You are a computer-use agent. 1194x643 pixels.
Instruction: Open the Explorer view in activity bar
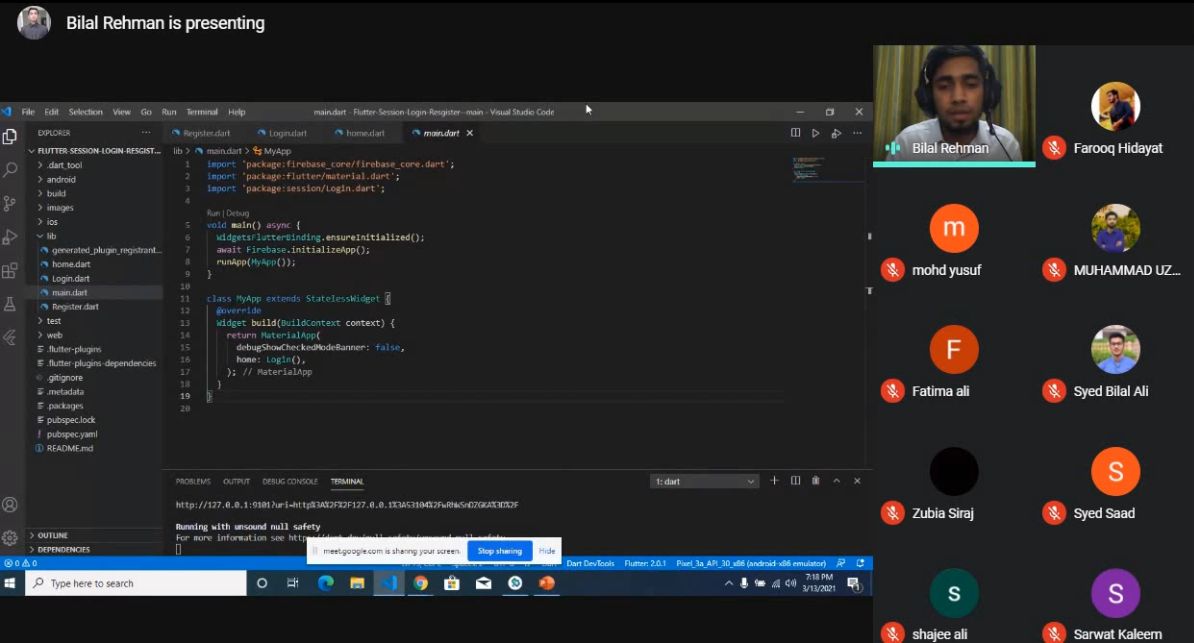10,136
